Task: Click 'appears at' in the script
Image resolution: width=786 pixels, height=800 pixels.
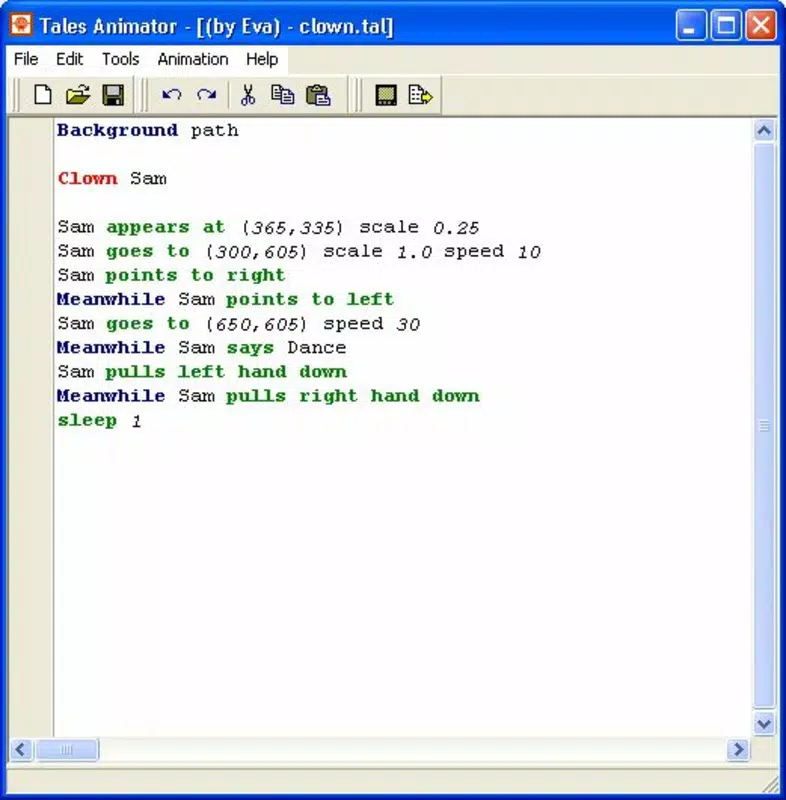Action: [x=166, y=227]
